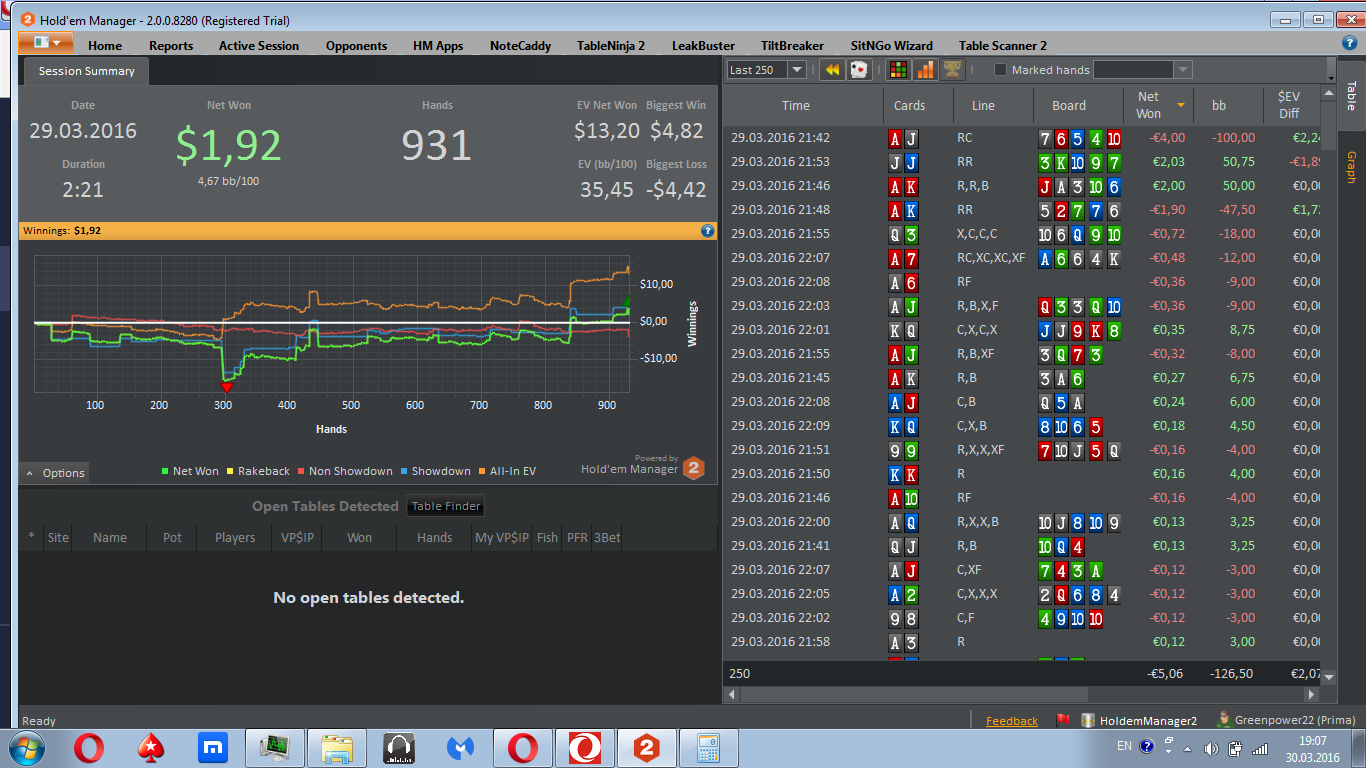This screenshot has height=768, width=1366.
Task: Expand the graph Options panel
Action: (55, 473)
